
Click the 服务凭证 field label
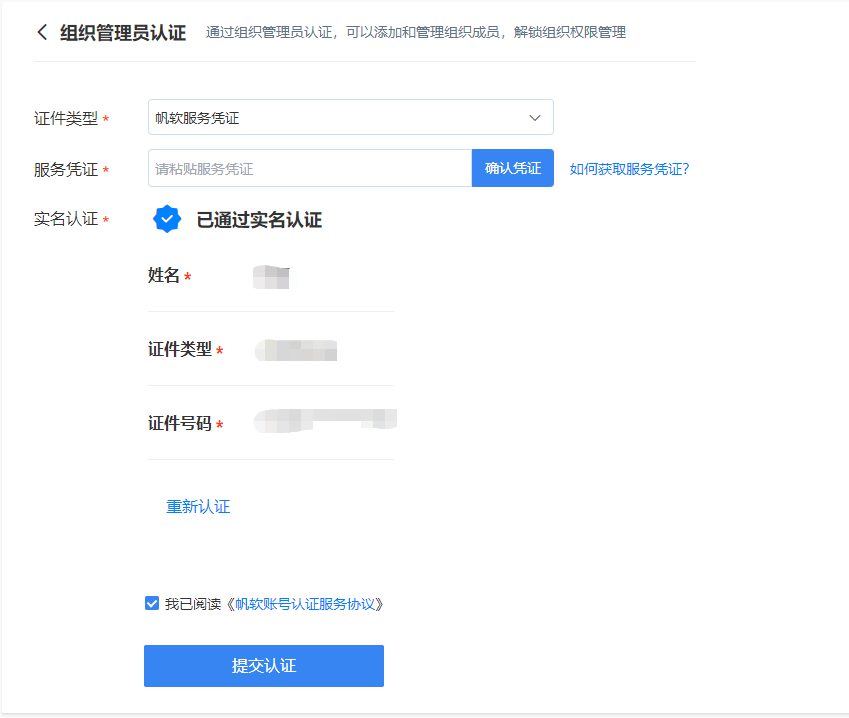(x=66, y=170)
